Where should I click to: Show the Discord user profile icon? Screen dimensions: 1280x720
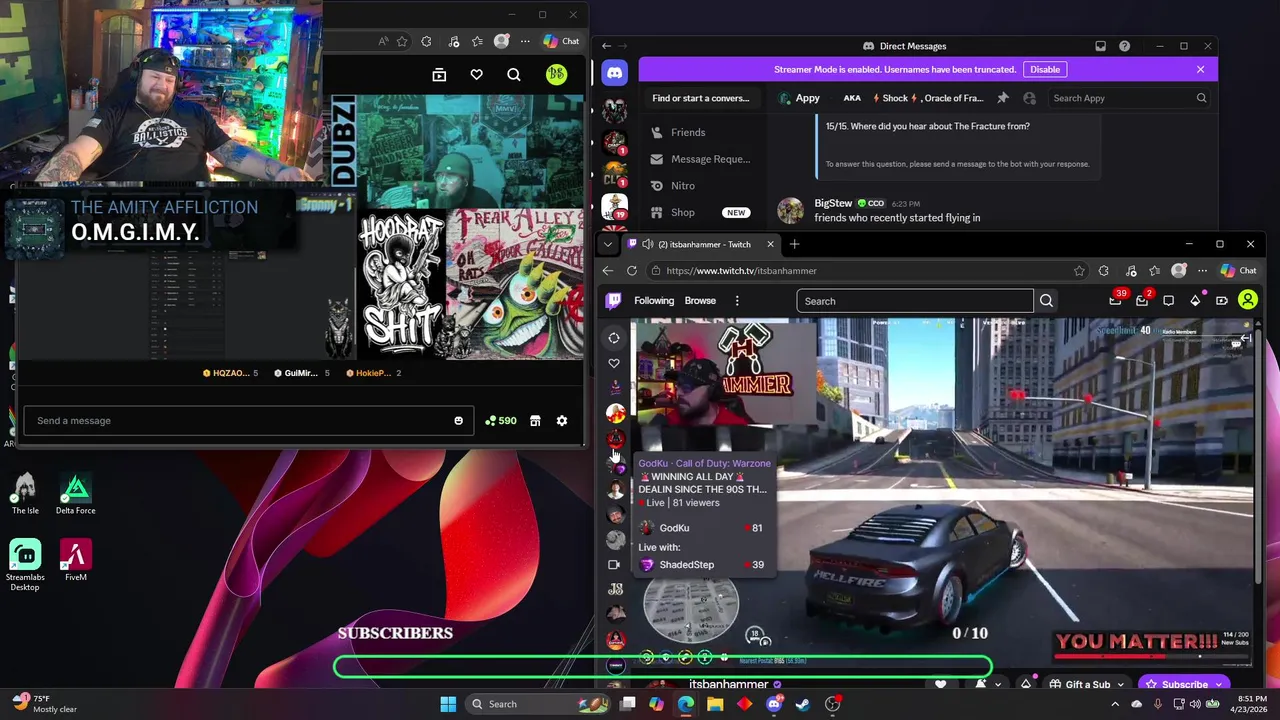coord(1030,98)
